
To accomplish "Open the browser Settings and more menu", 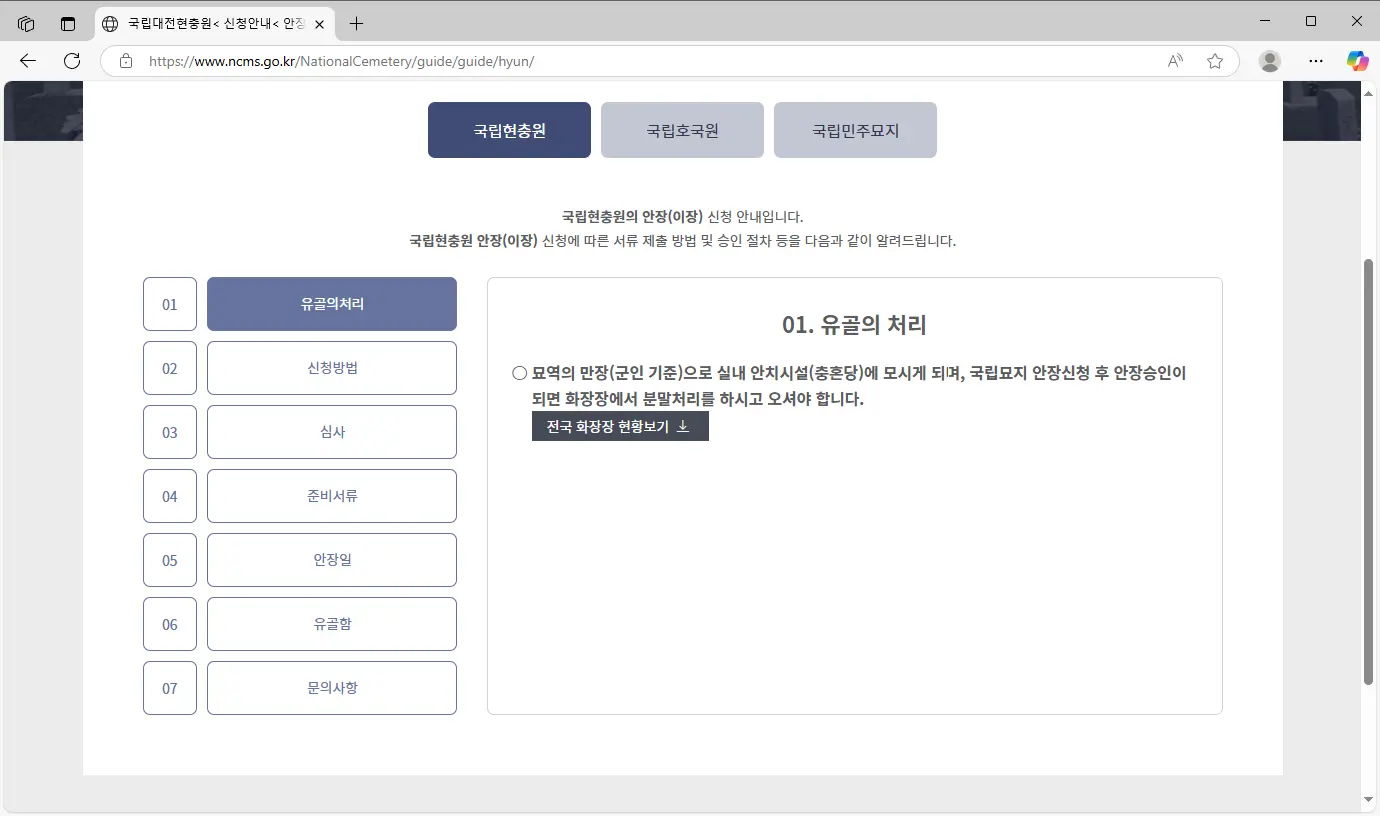I will tap(1316, 61).
